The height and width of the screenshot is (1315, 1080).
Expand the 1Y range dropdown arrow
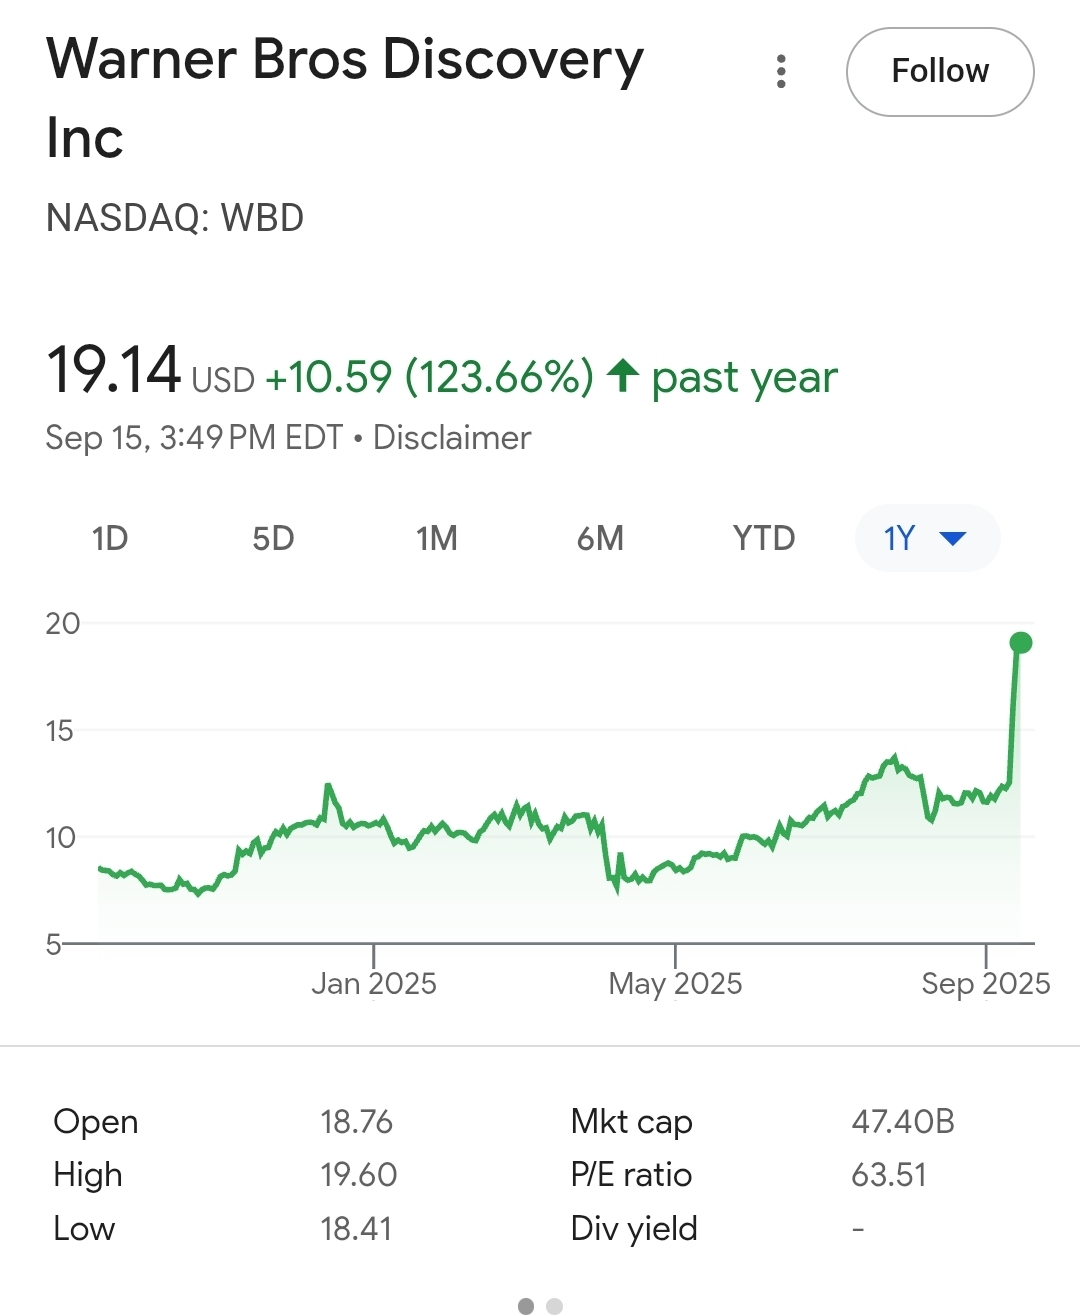pyautogui.click(x=953, y=539)
